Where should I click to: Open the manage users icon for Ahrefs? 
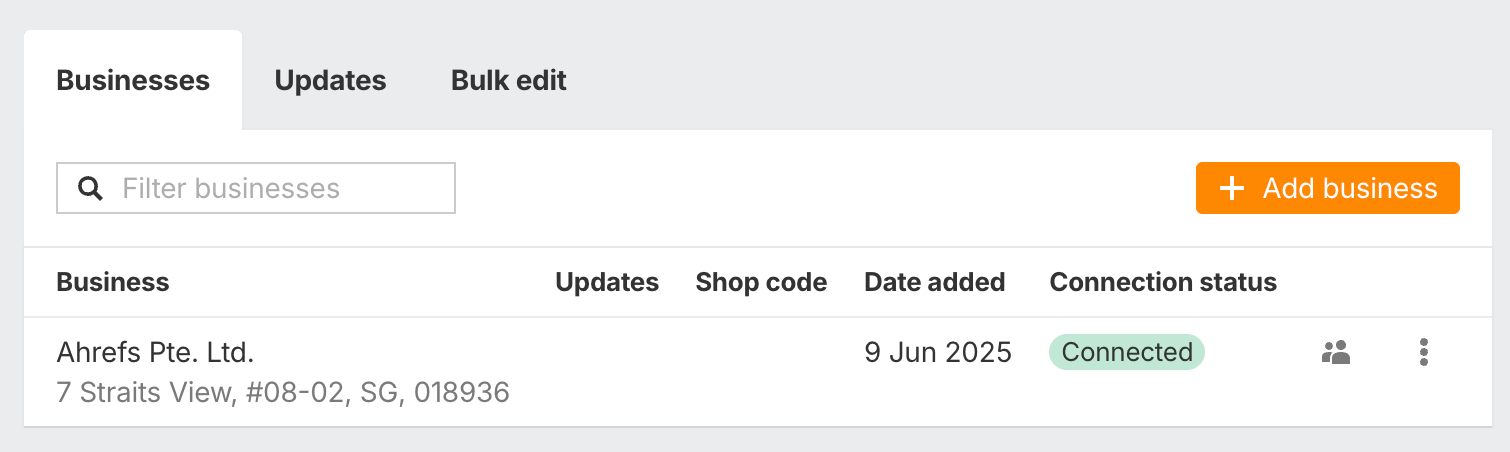click(x=1335, y=352)
